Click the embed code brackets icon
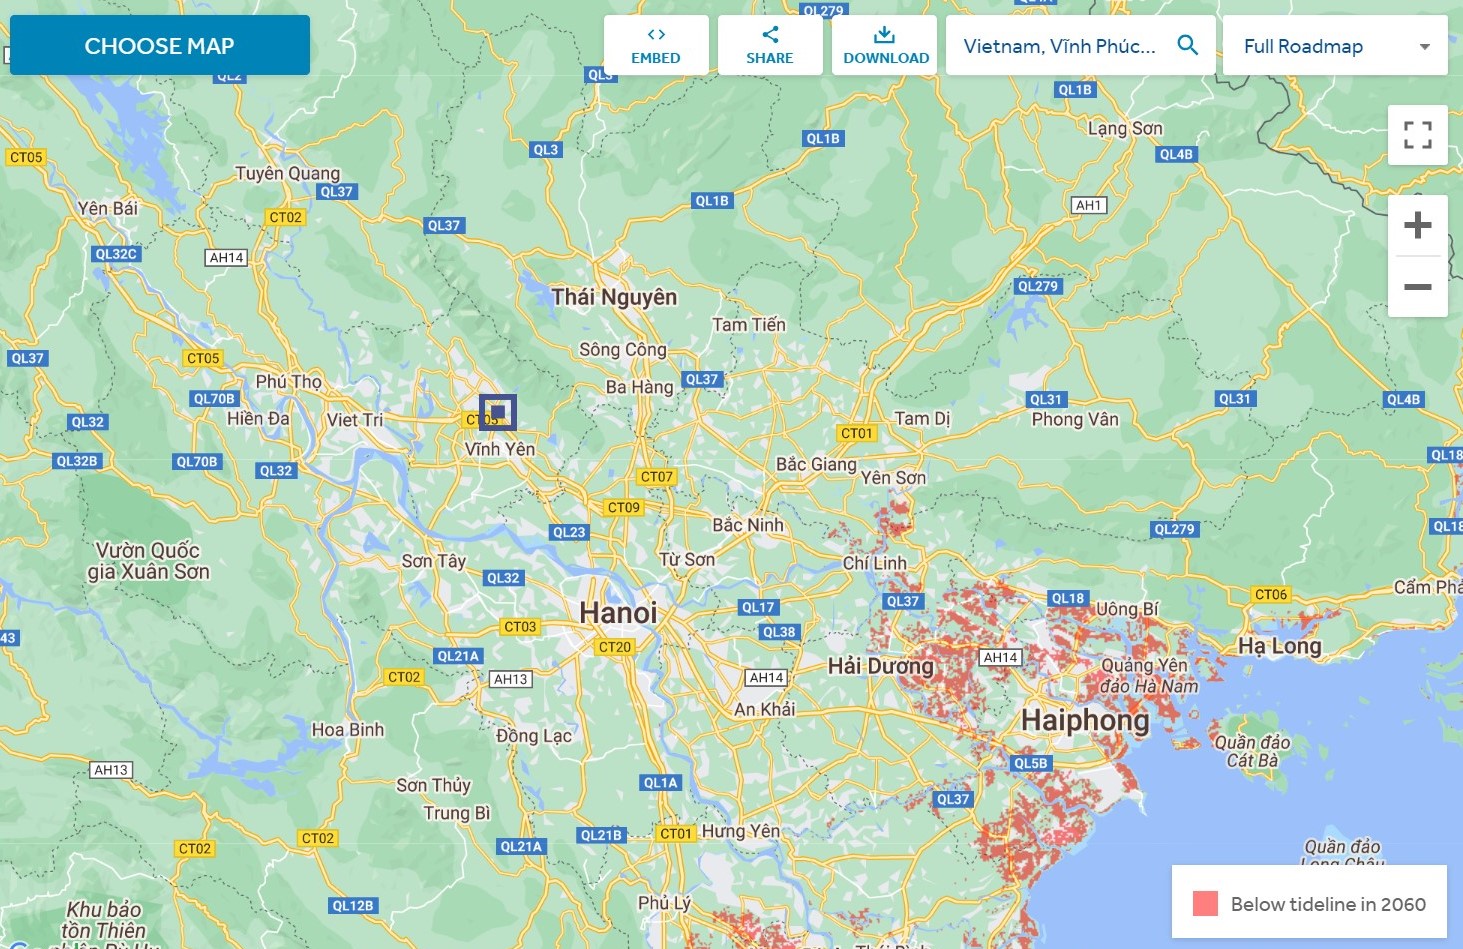1463x949 pixels. 656,34
